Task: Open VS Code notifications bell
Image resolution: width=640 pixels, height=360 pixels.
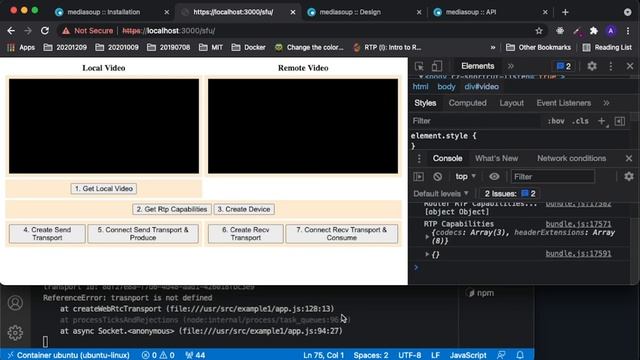Action: [520, 355]
